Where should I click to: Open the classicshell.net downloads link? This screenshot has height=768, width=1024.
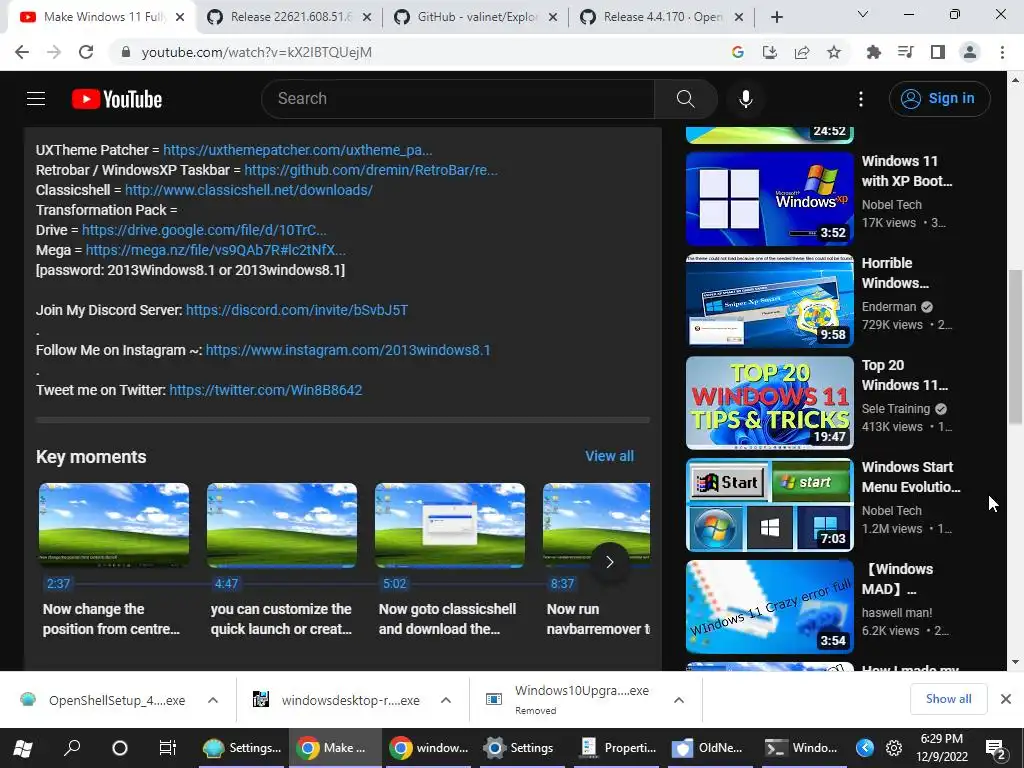(249, 190)
